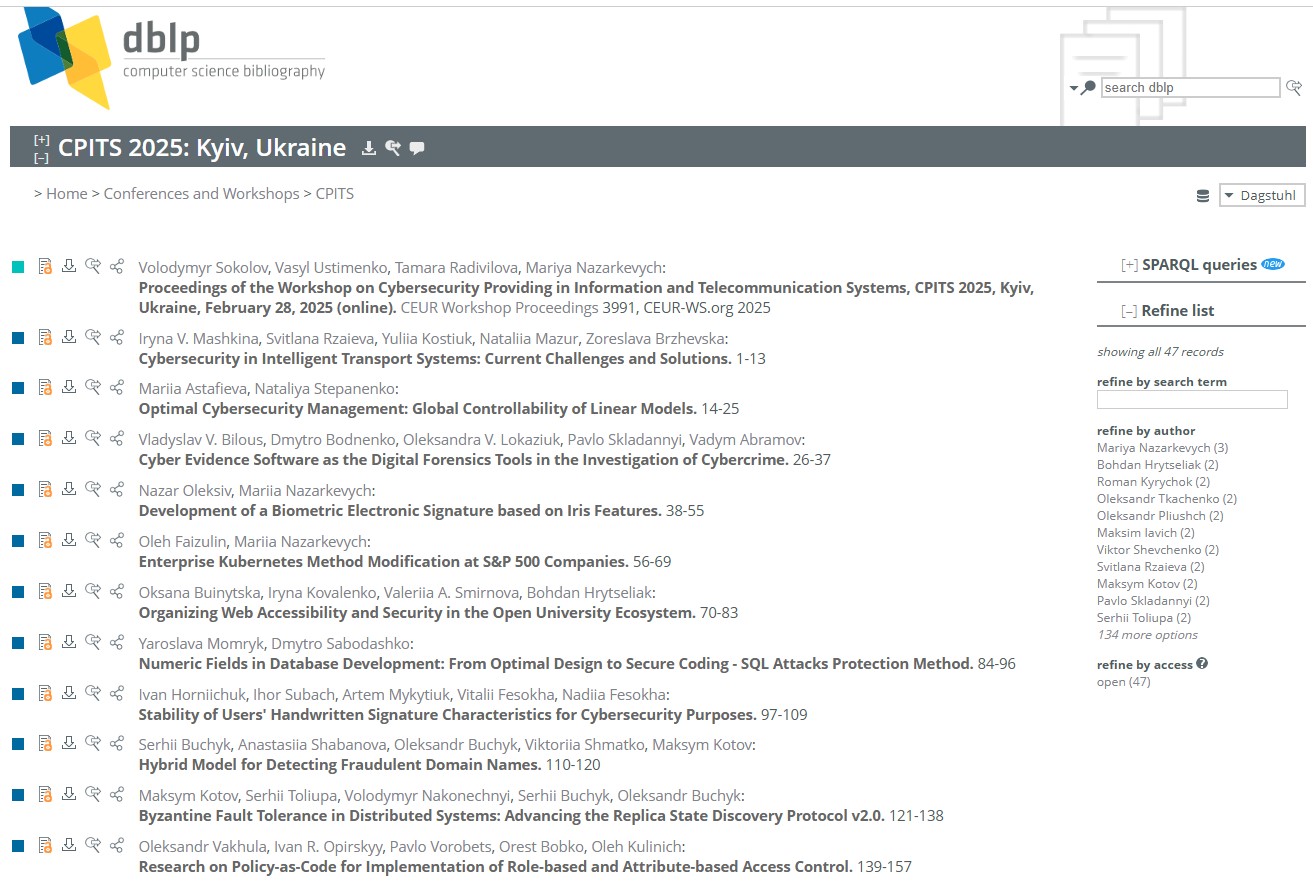This screenshot has height=886, width=1313.
Task: Collapse all entries with [–] toggle in header
Action: click(41, 158)
